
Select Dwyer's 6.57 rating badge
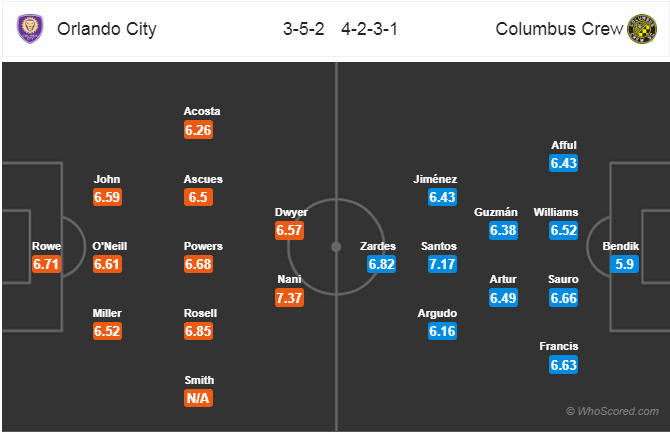(x=290, y=230)
